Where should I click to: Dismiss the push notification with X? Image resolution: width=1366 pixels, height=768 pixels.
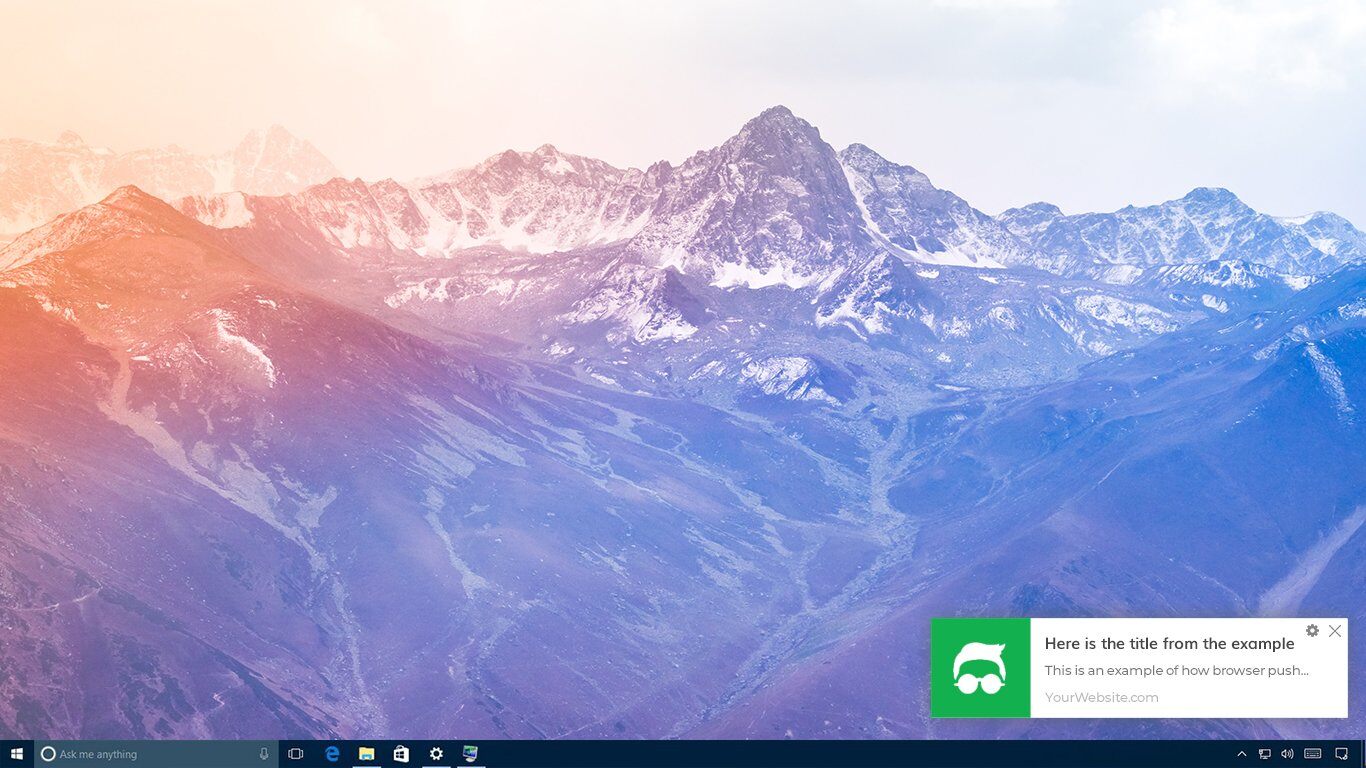pos(1335,631)
